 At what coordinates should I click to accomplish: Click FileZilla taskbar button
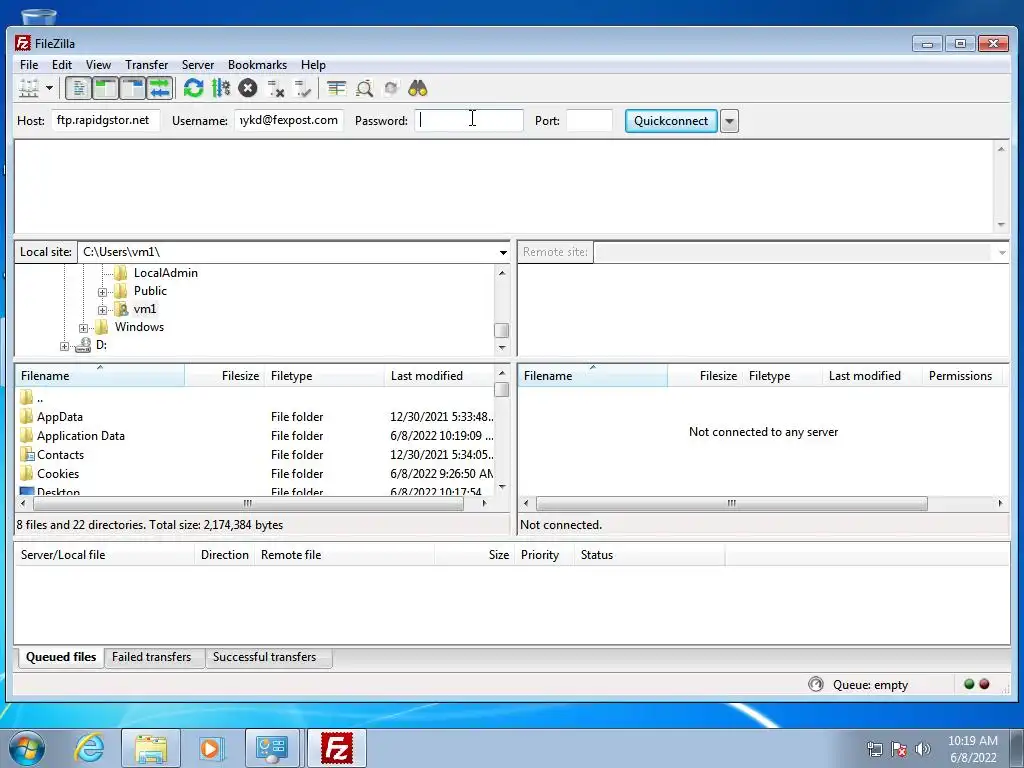pyautogui.click(x=336, y=748)
